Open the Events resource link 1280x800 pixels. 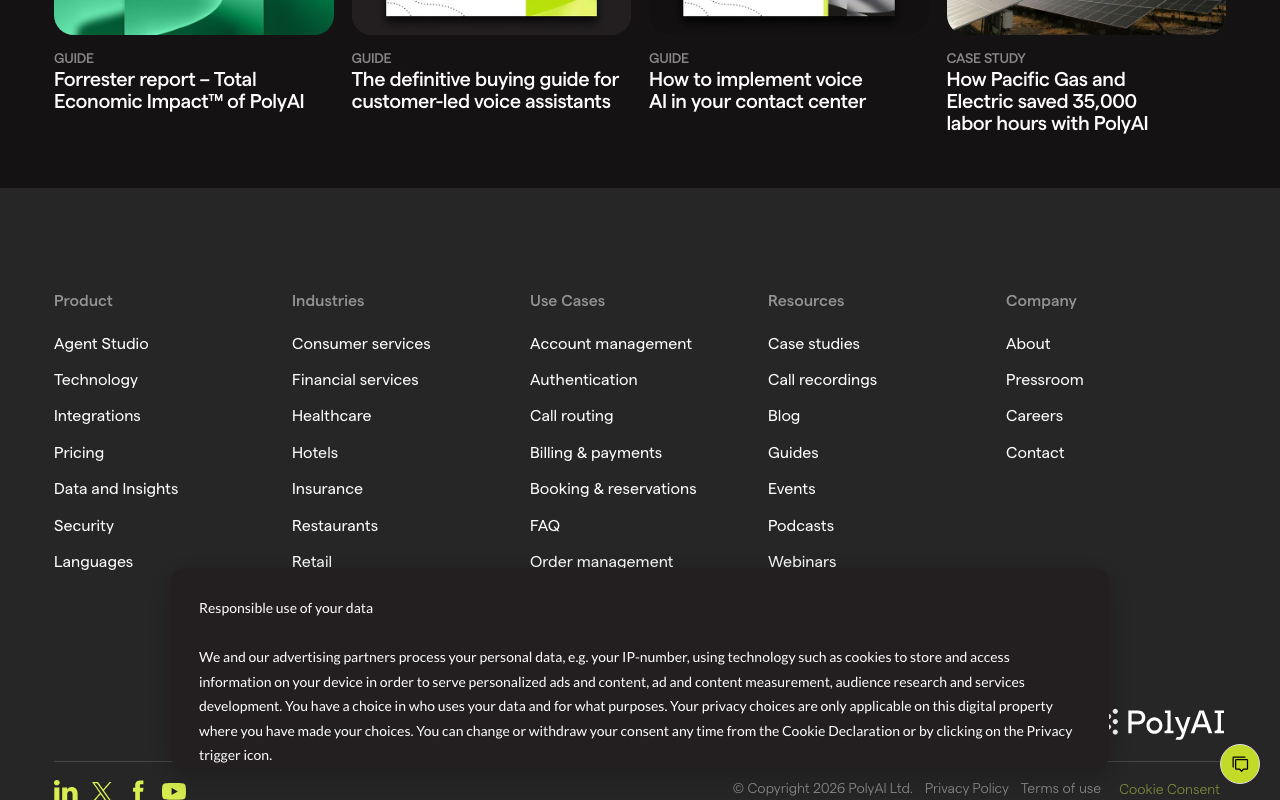tap(792, 489)
